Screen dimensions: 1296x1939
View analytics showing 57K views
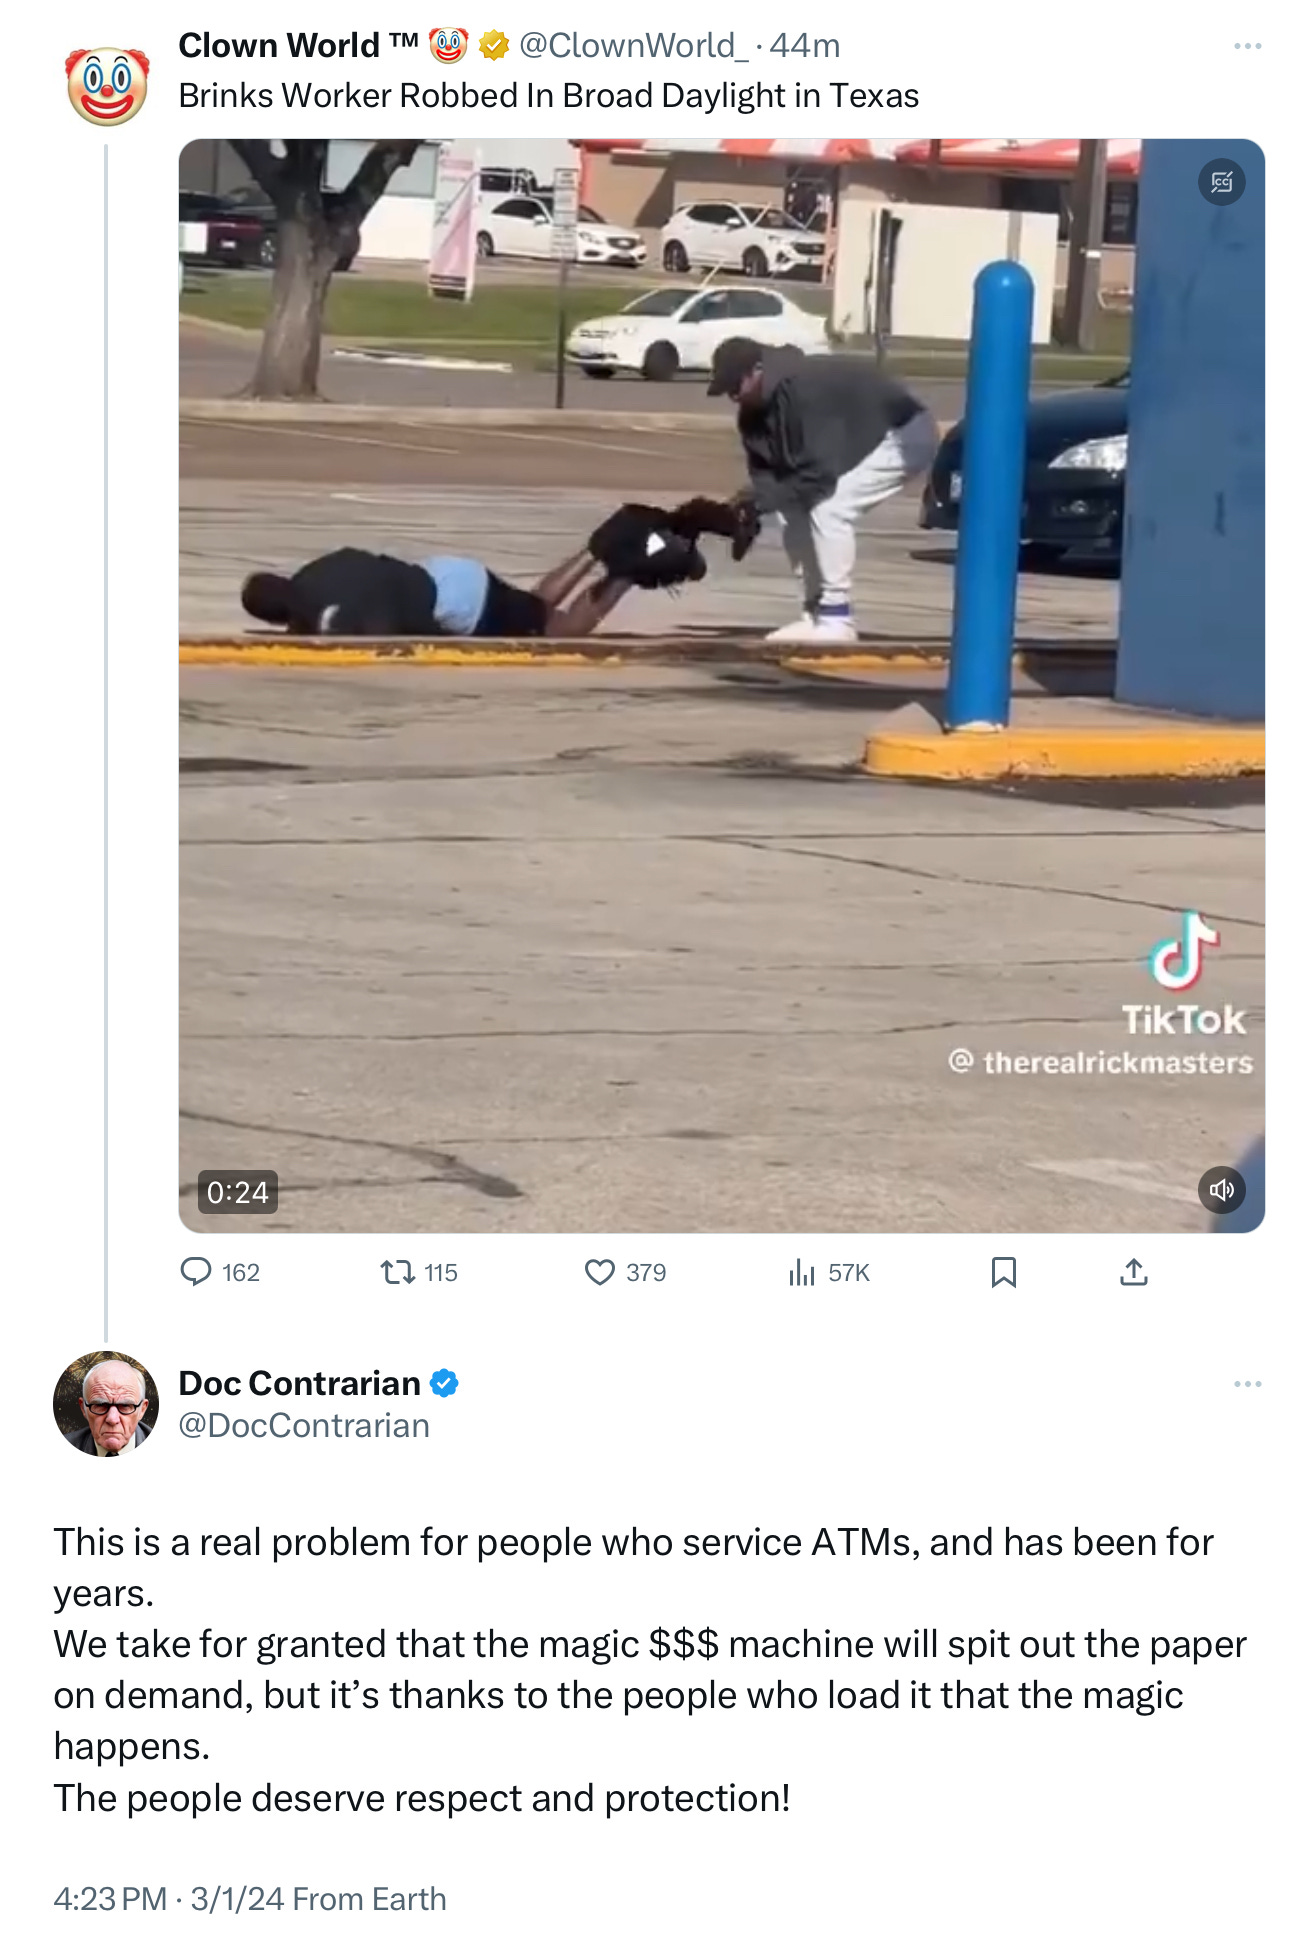829,1272
